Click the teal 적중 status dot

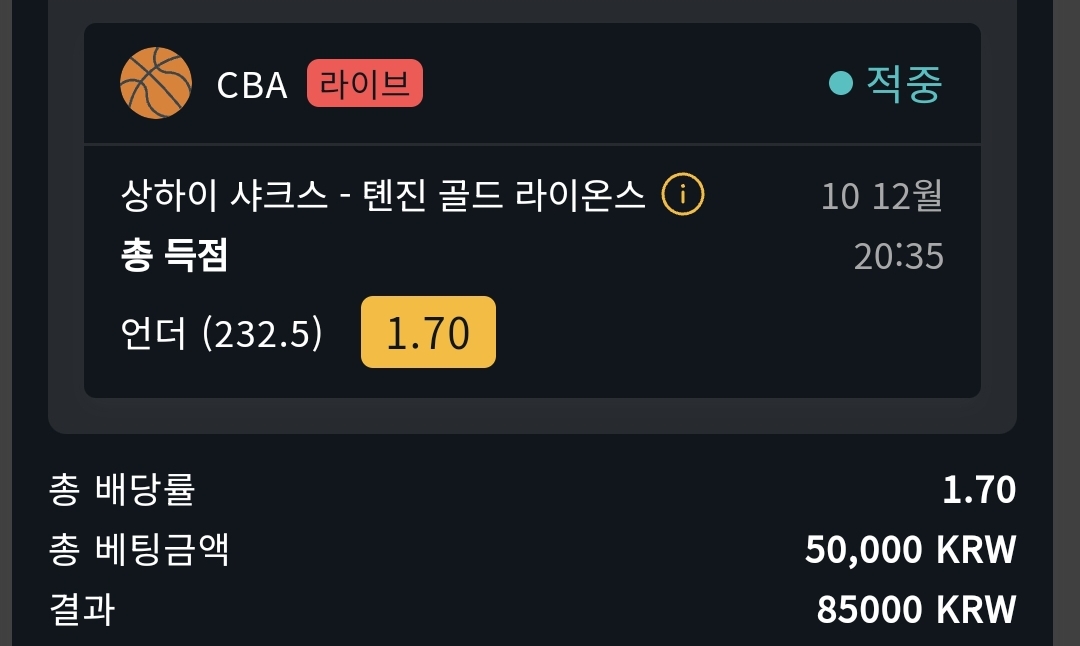tap(840, 83)
